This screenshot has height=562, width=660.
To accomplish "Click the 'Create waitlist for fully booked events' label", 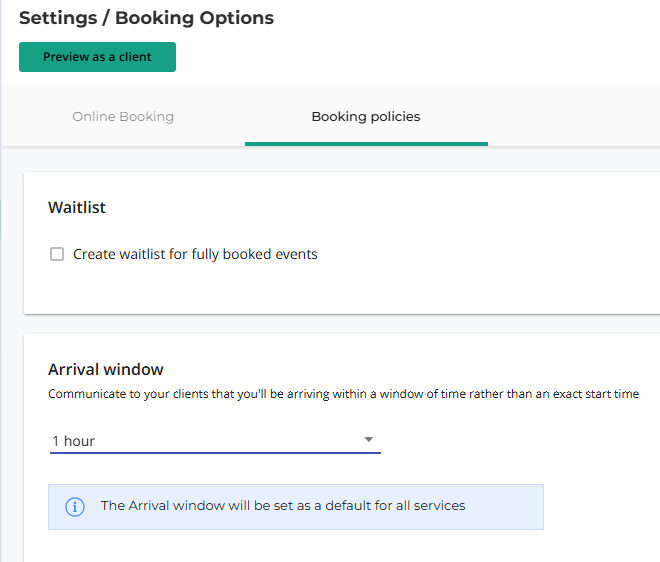I will pyautogui.click(x=195, y=254).
